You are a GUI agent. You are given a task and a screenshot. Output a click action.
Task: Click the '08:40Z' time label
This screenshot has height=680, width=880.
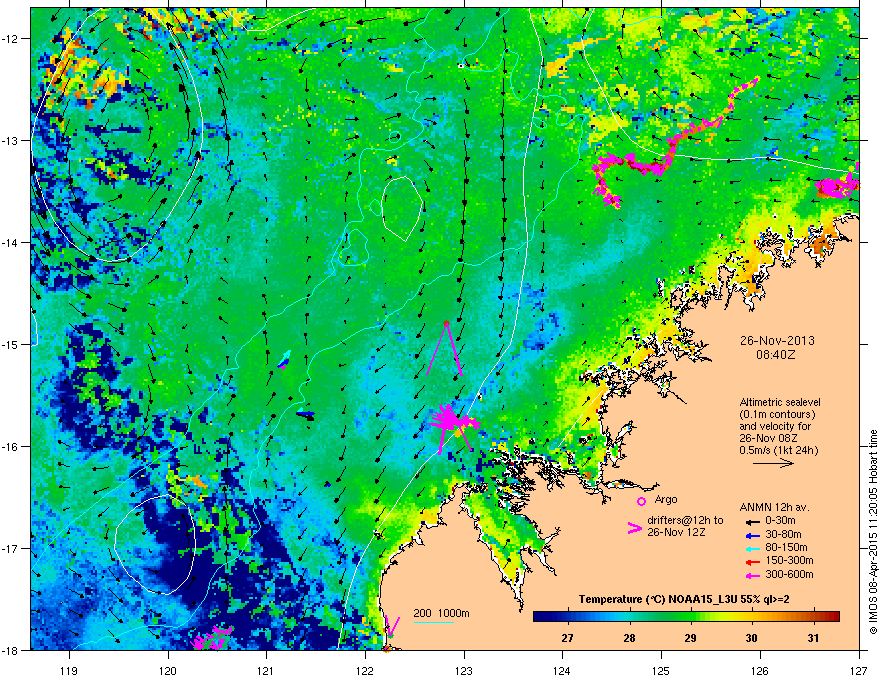776,355
